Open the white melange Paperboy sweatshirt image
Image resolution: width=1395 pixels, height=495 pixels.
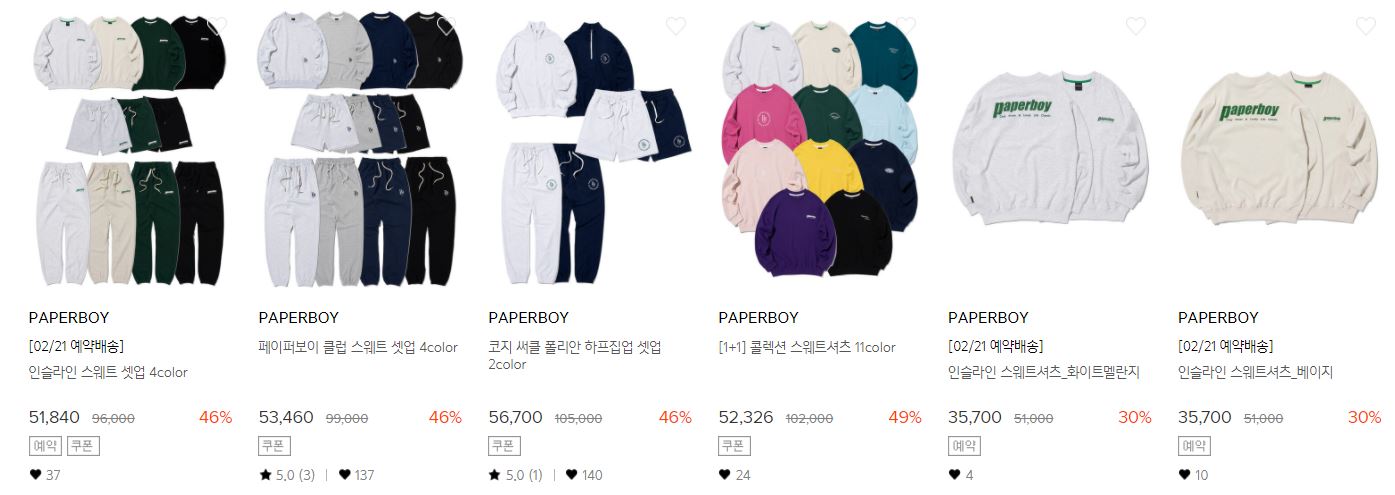pos(1050,150)
